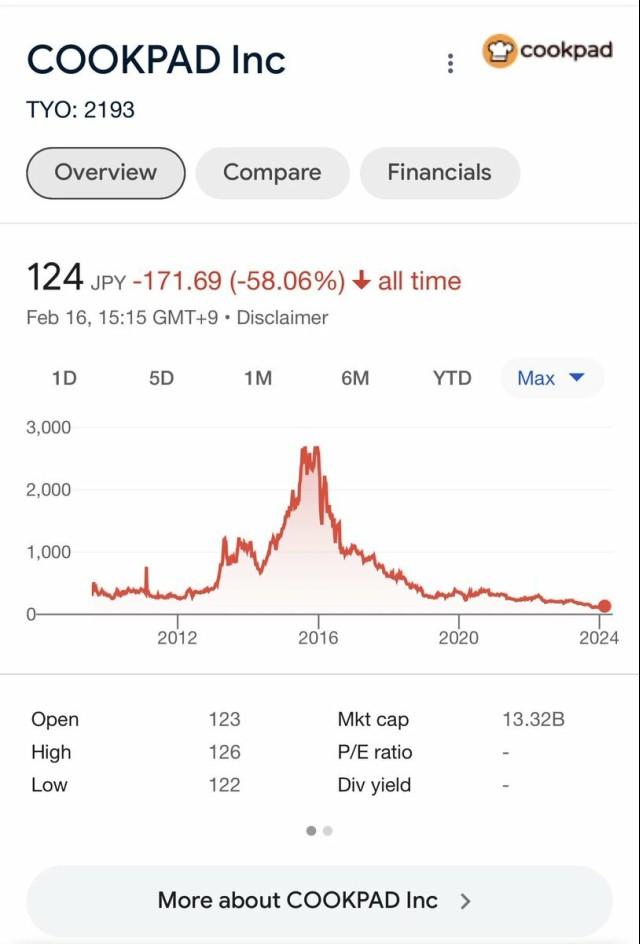Select first page indicator dot
The image size is (640, 944).
coord(311,831)
